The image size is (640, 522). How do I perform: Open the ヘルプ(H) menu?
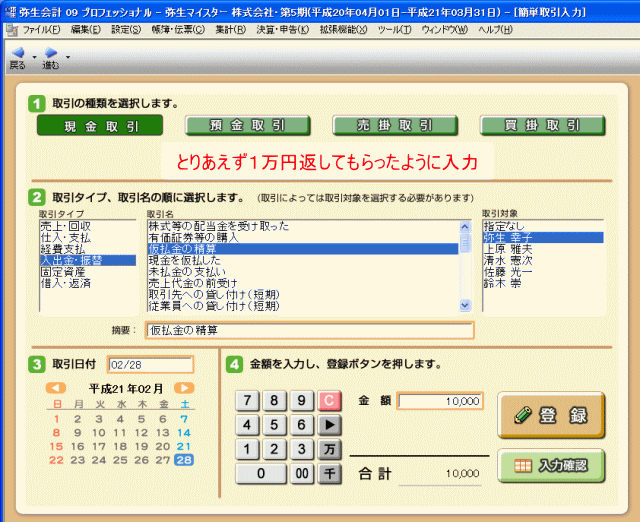pyautogui.click(x=496, y=30)
